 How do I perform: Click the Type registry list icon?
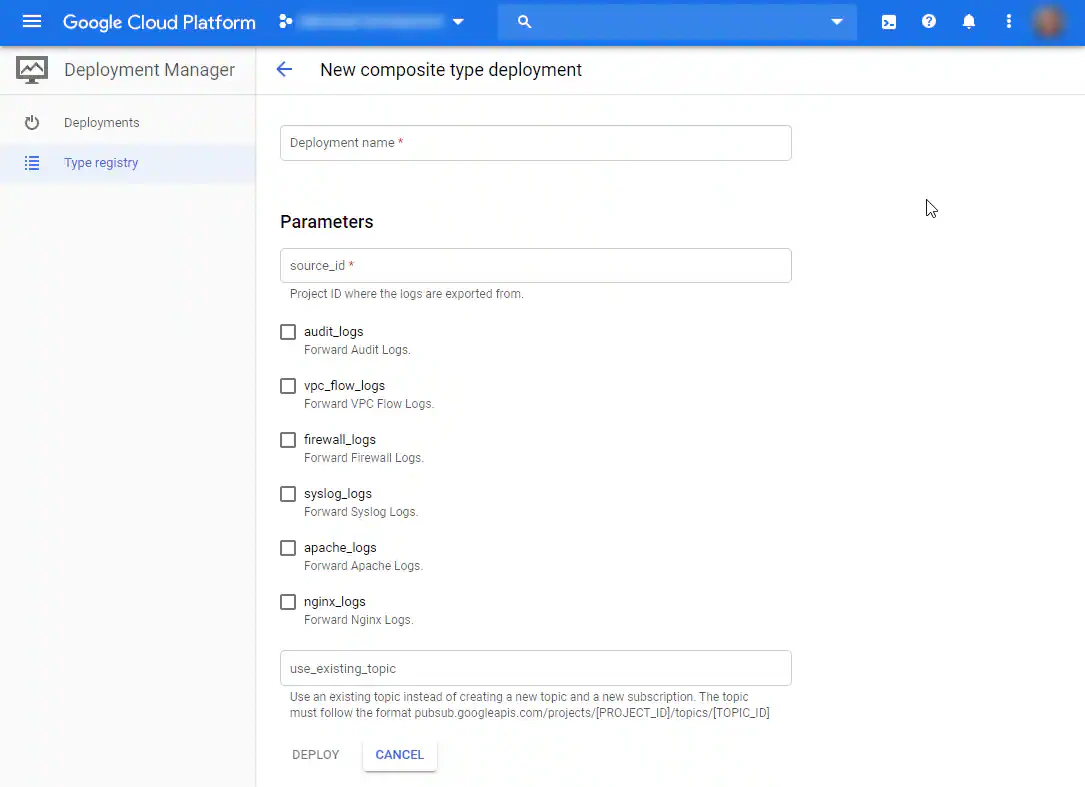tap(32, 163)
